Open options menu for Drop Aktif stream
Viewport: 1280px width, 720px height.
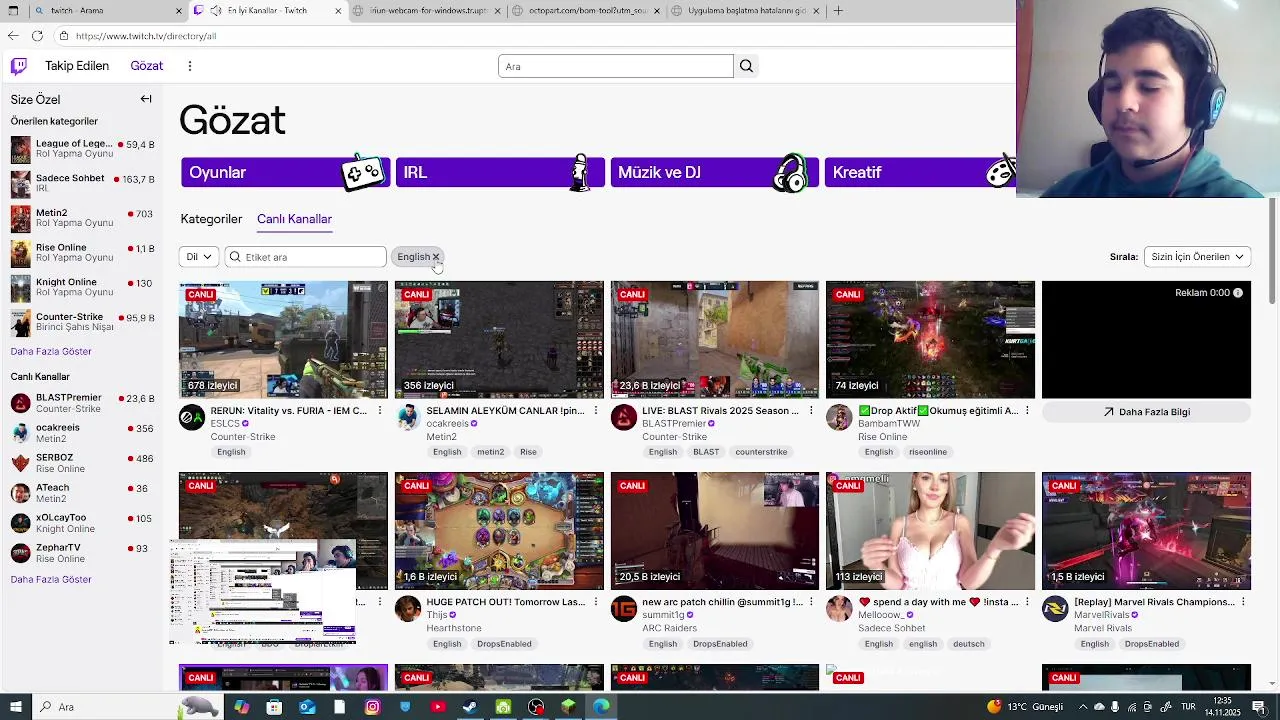tap(1028, 411)
